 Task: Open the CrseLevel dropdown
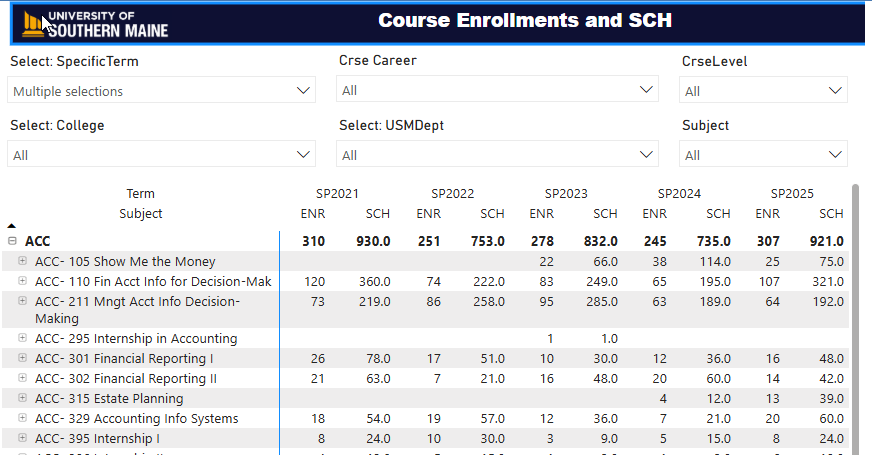pyautogui.click(x=764, y=91)
